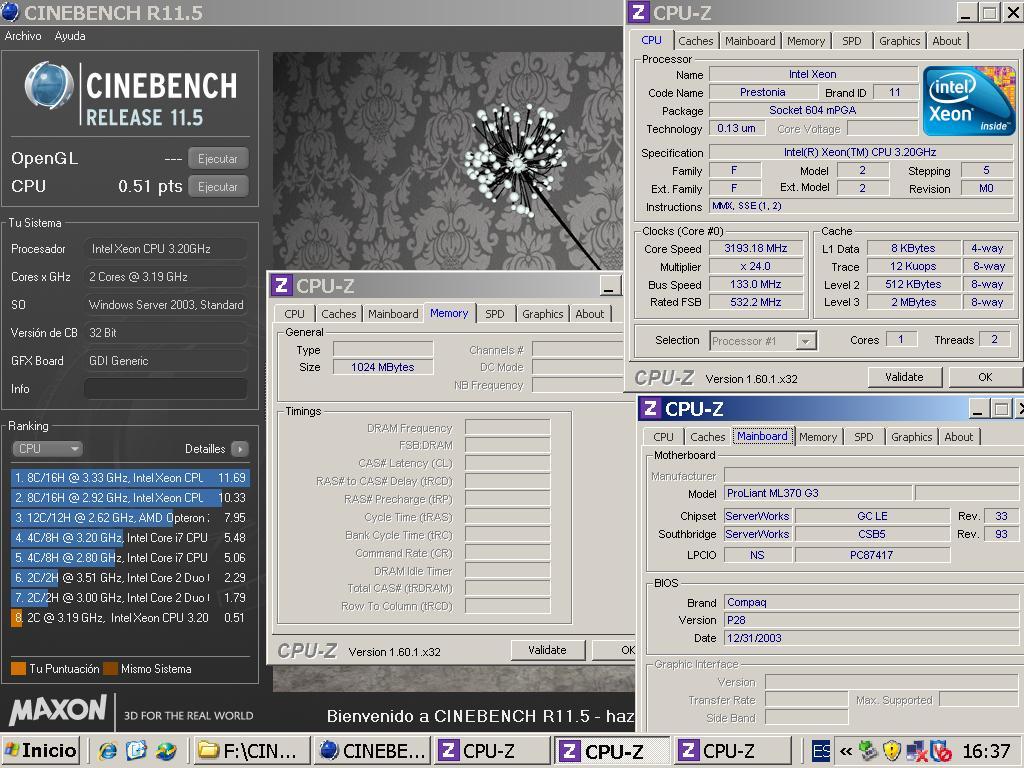
Task: Switch to Memory tab in top CPU-Z window
Action: (806, 41)
